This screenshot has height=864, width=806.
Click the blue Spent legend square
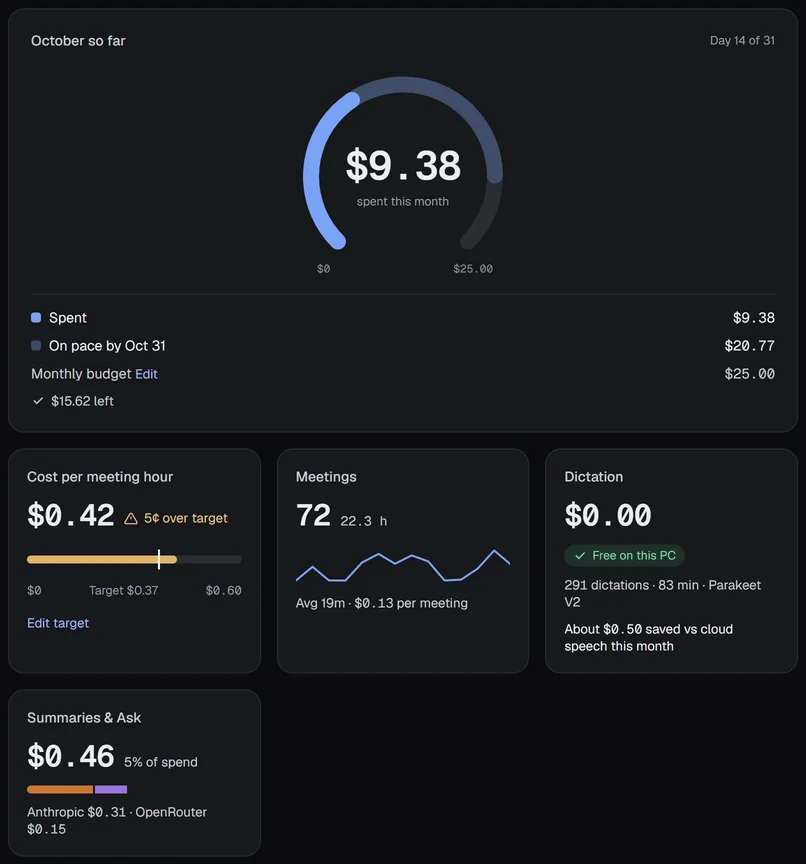coord(36,317)
